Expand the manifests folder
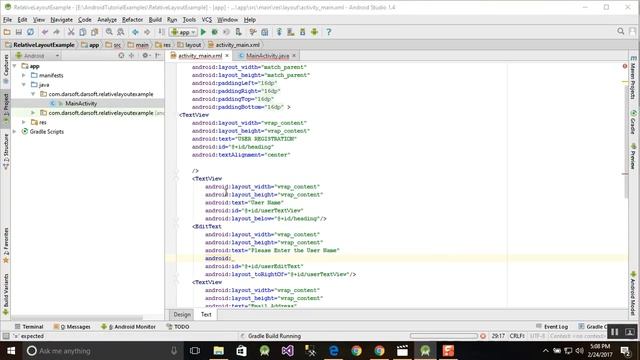 coord(24,75)
